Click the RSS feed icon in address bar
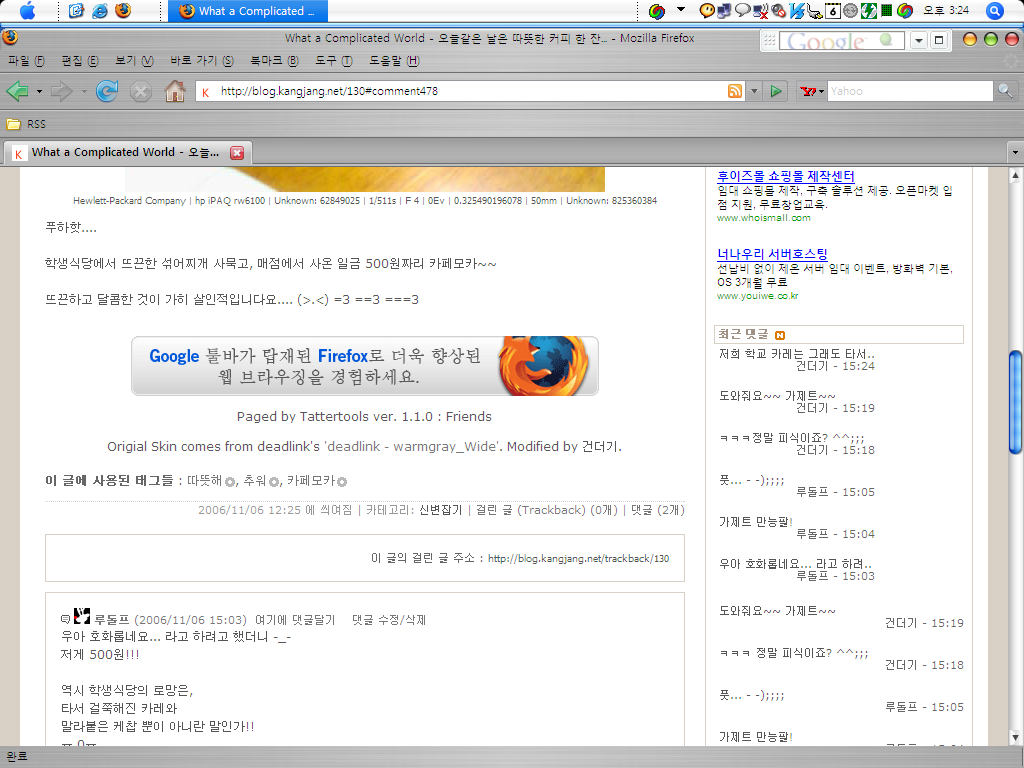Viewport: 1024px width, 768px height. click(735, 91)
